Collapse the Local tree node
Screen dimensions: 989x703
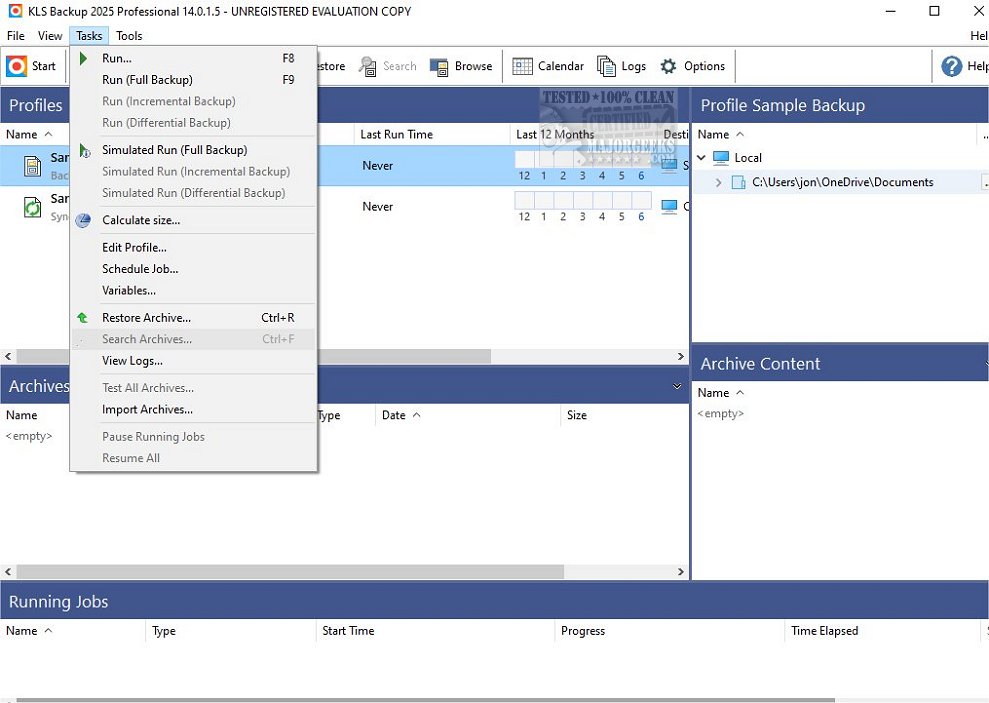701,158
